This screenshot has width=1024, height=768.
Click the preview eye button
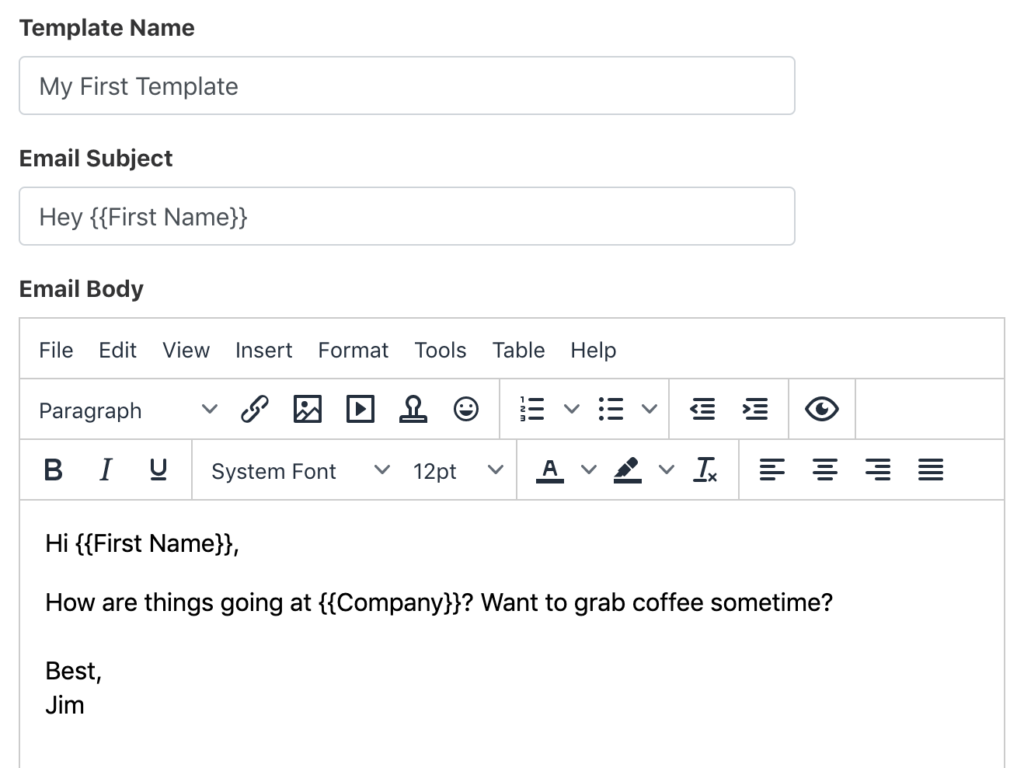point(822,409)
